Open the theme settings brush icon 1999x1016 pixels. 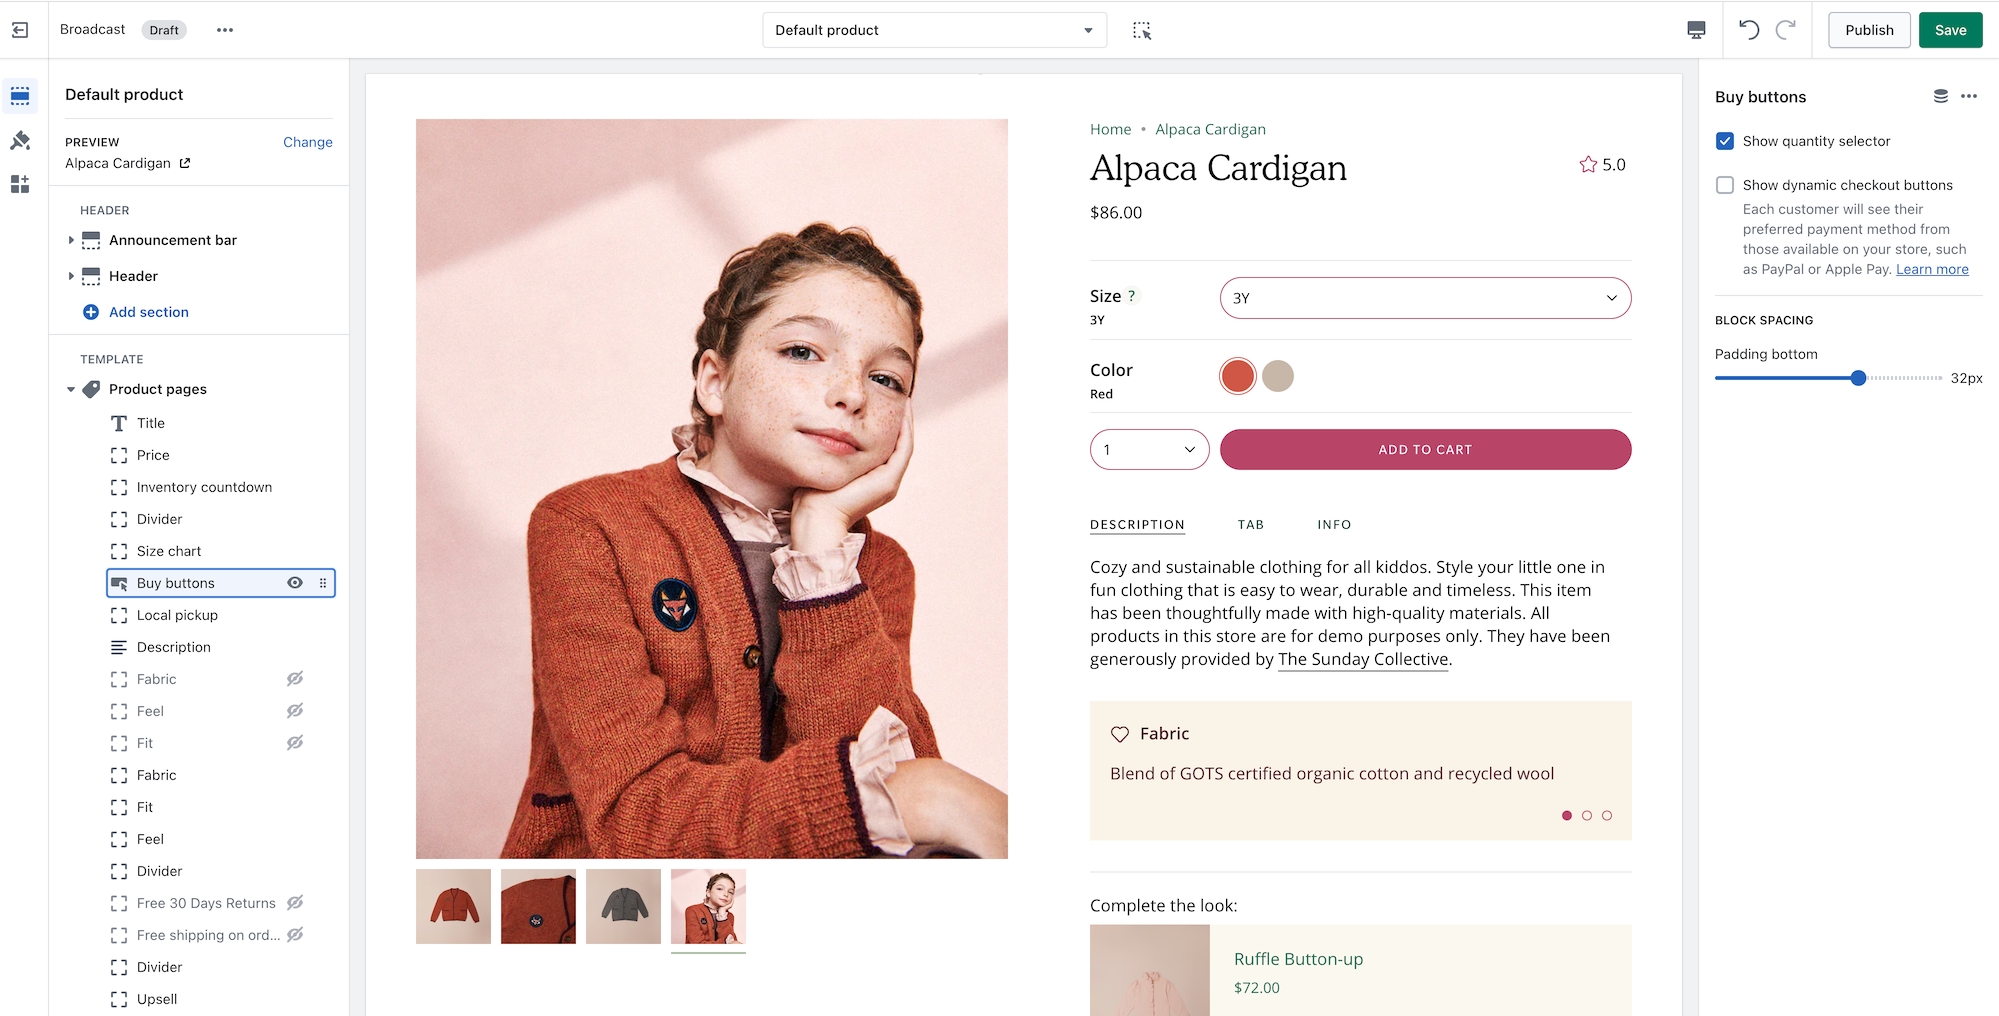pos(20,141)
